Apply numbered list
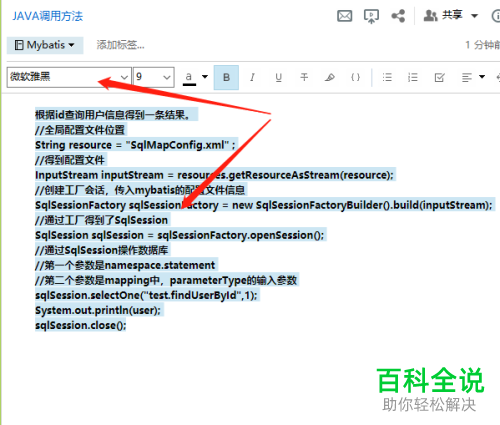The height and width of the screenshot is (425, 500). (x=413, y=78)
